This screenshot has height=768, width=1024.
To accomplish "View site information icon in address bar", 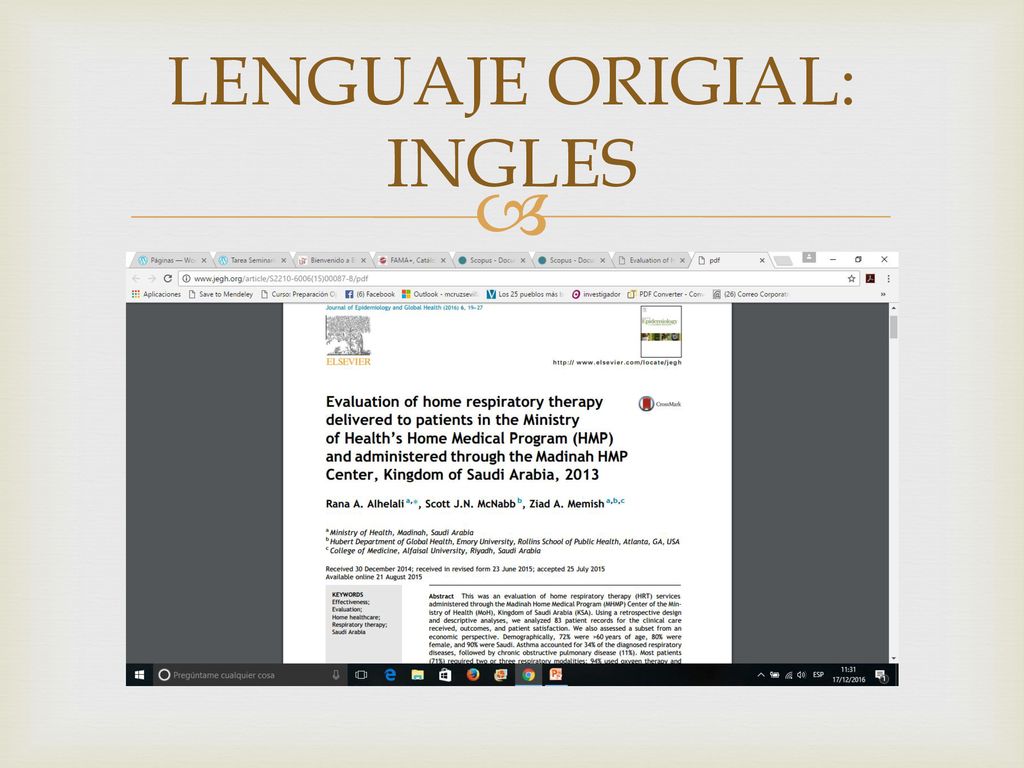I will (186, 278).
